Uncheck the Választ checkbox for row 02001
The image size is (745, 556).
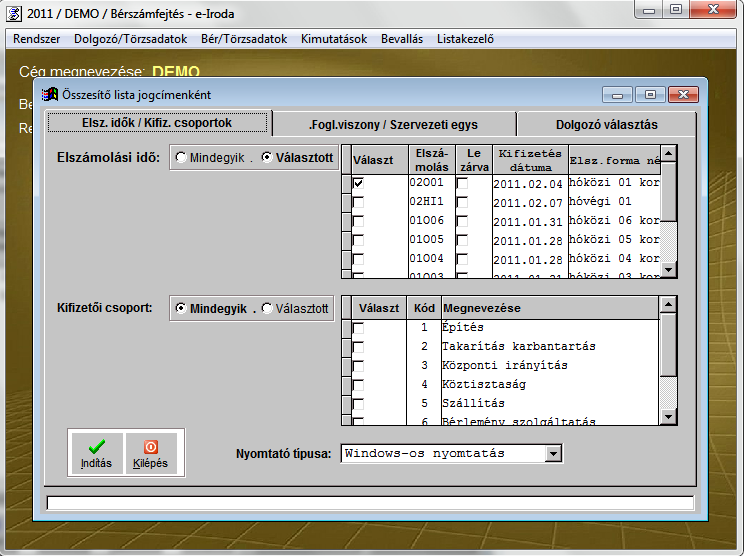click(x=359, y=184)
